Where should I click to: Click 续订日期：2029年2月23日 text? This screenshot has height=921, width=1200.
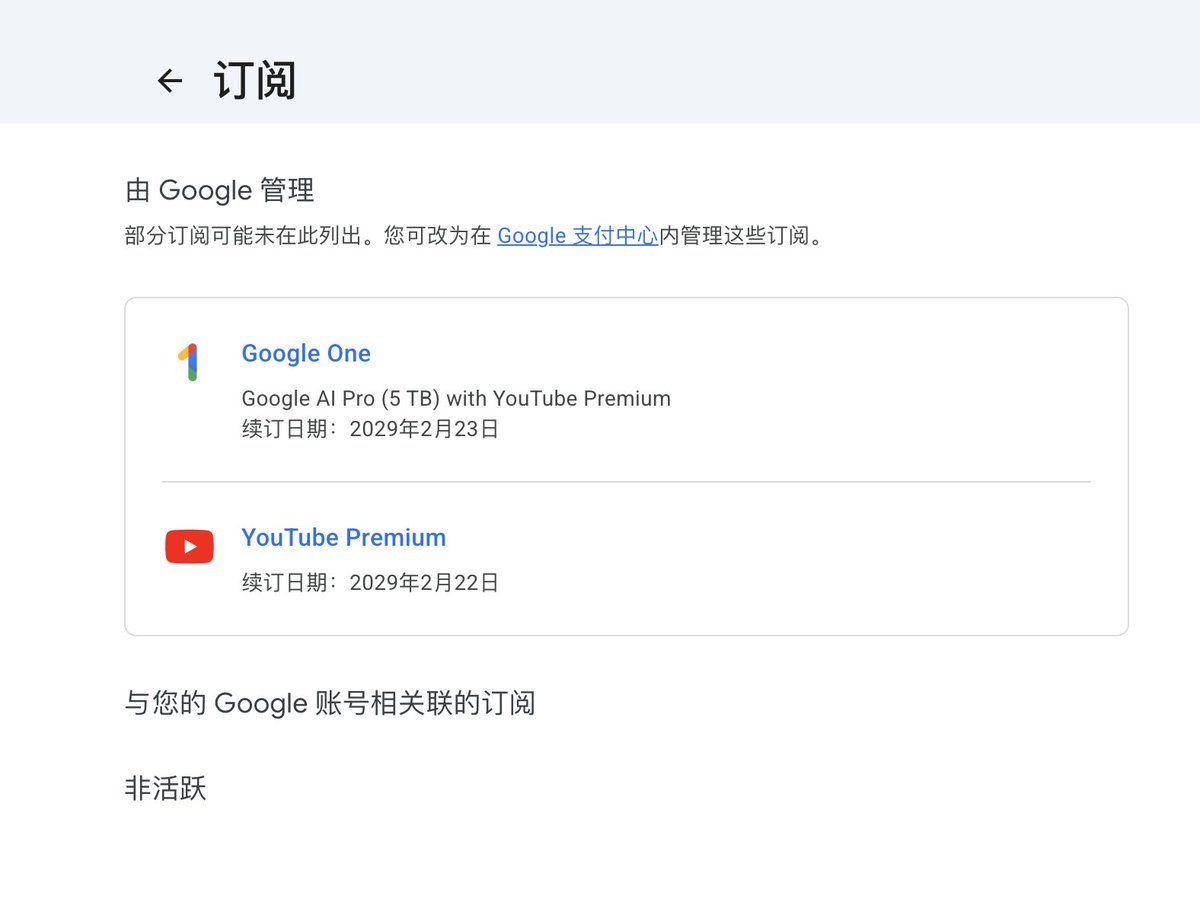[370, 430]
